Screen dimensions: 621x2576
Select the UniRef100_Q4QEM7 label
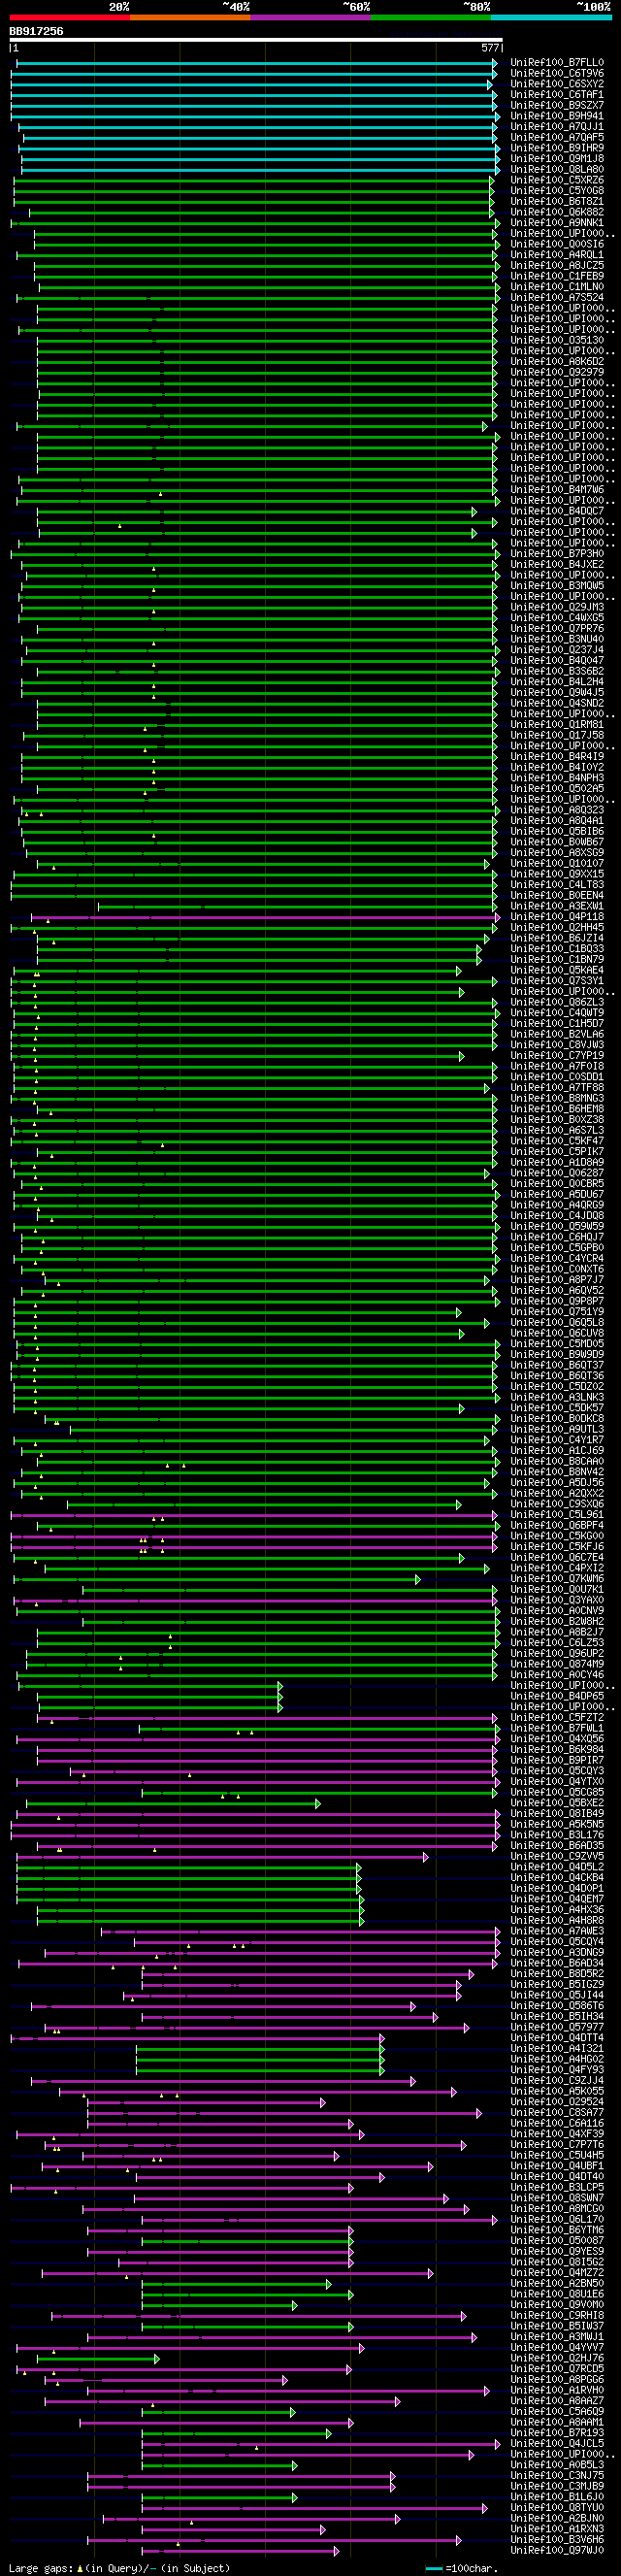(x=557, y=1899)
